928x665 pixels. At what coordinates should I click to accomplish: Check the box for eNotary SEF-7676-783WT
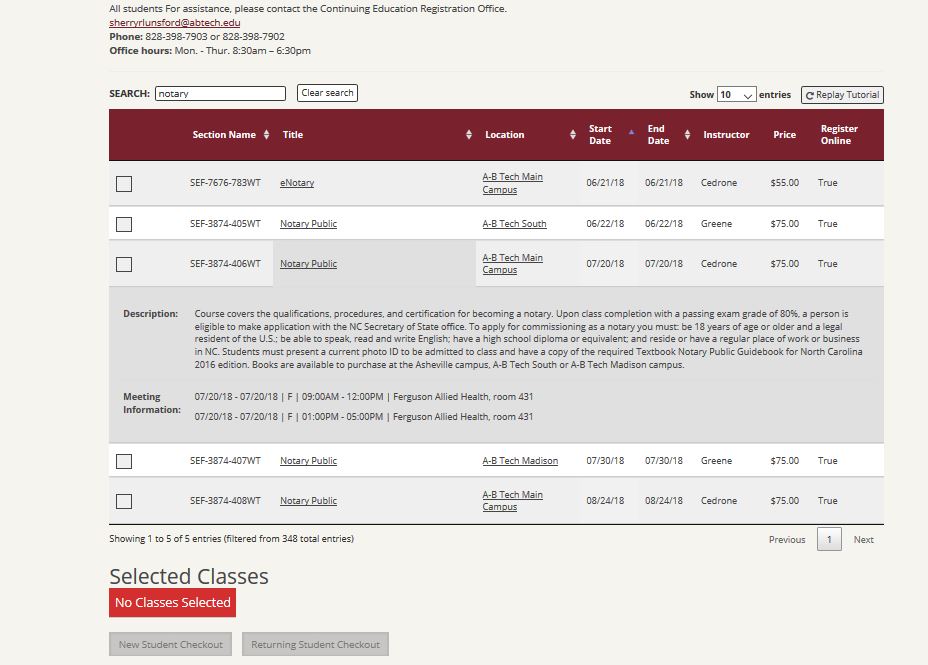(x=123, y=182)
